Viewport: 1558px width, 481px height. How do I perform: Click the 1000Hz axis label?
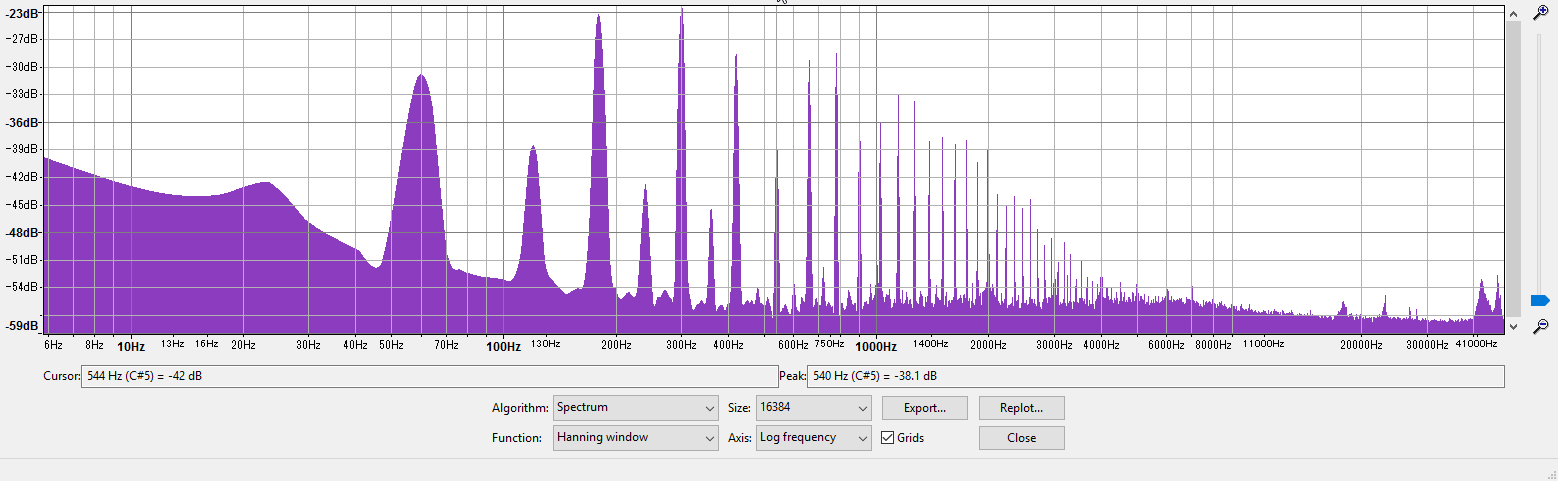tap(876, 347)
